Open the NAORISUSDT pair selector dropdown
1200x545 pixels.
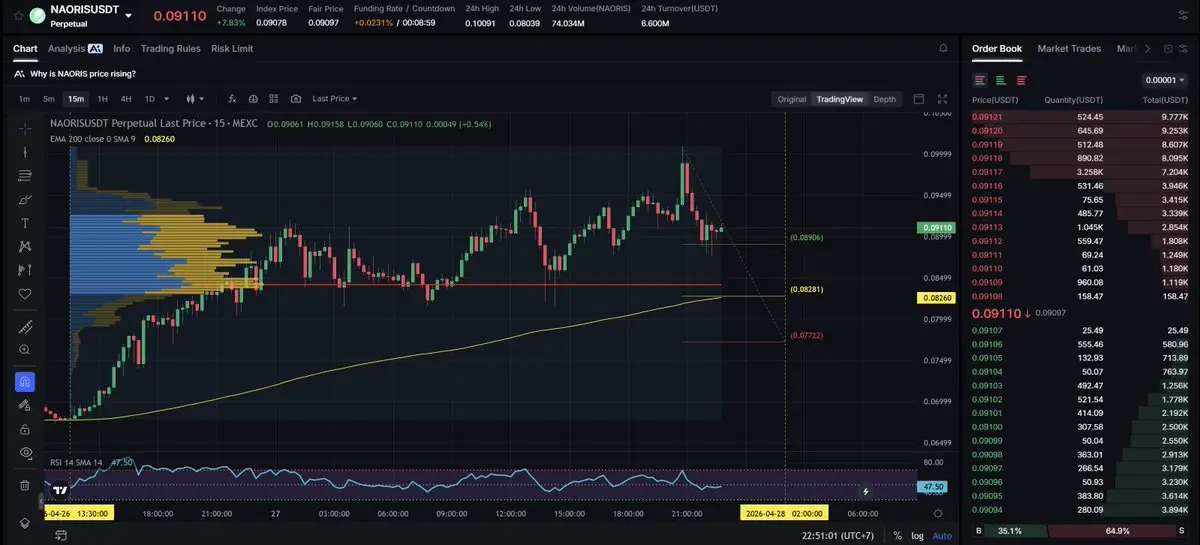point(128,15)
